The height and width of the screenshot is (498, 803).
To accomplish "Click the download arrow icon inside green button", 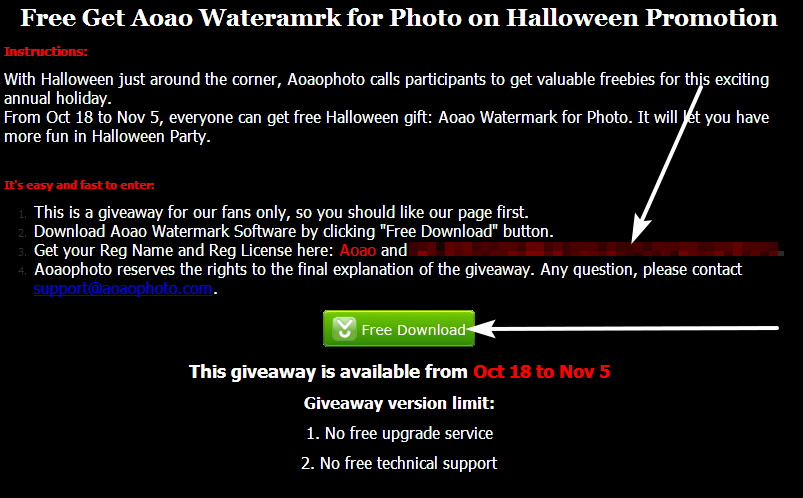I will [x=344, y=329].
